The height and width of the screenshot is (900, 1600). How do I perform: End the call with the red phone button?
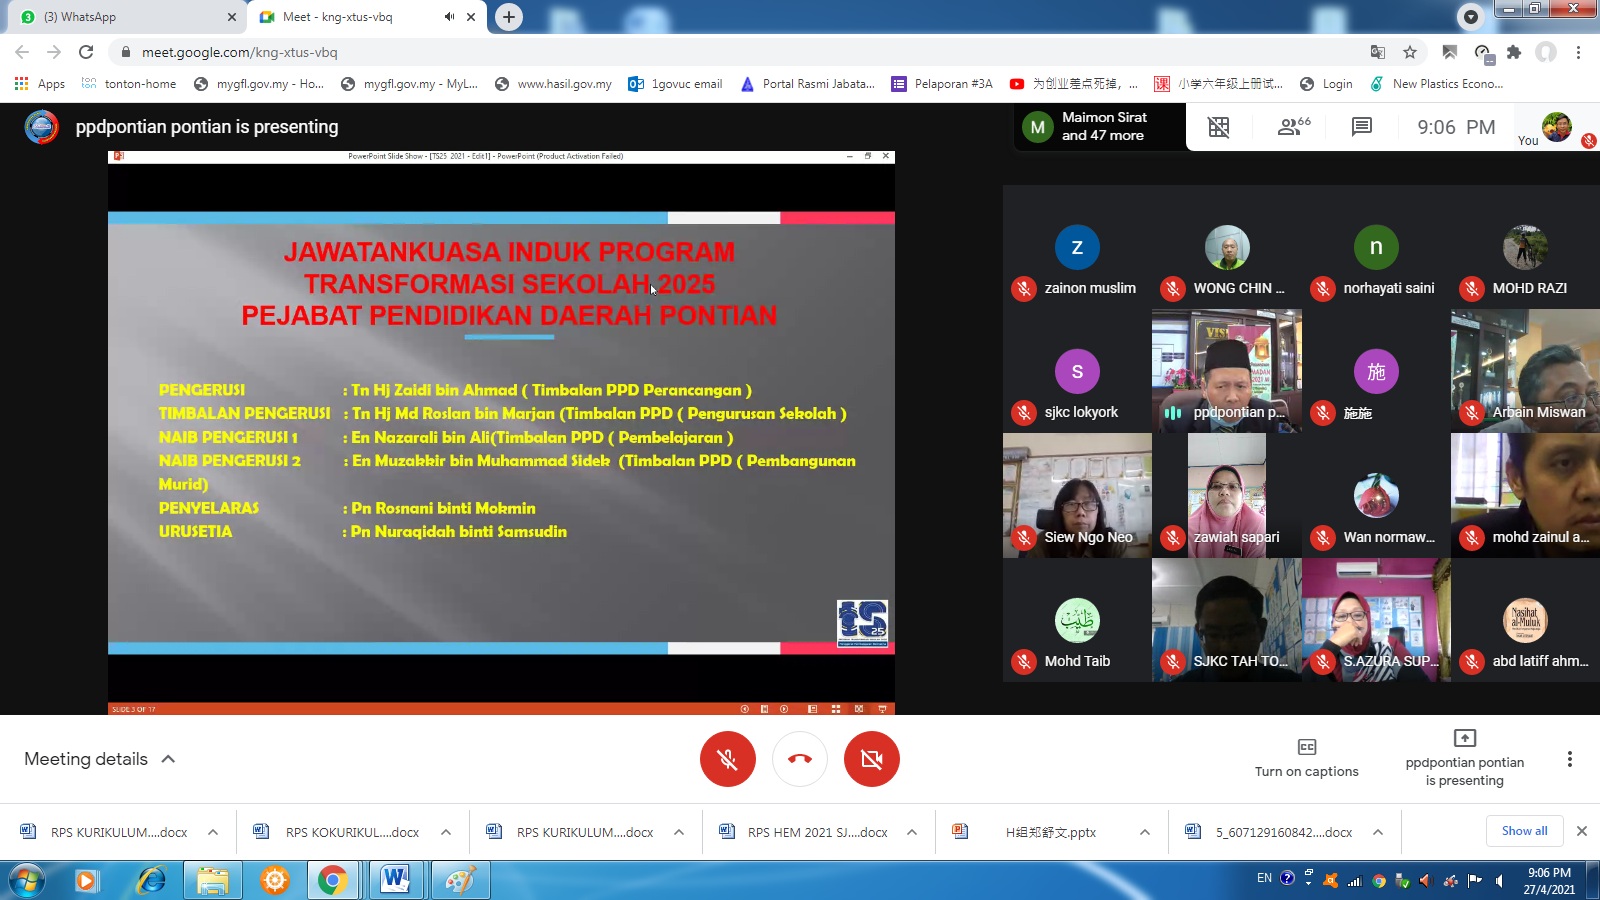pyautogui.click(x=800, y=759)
